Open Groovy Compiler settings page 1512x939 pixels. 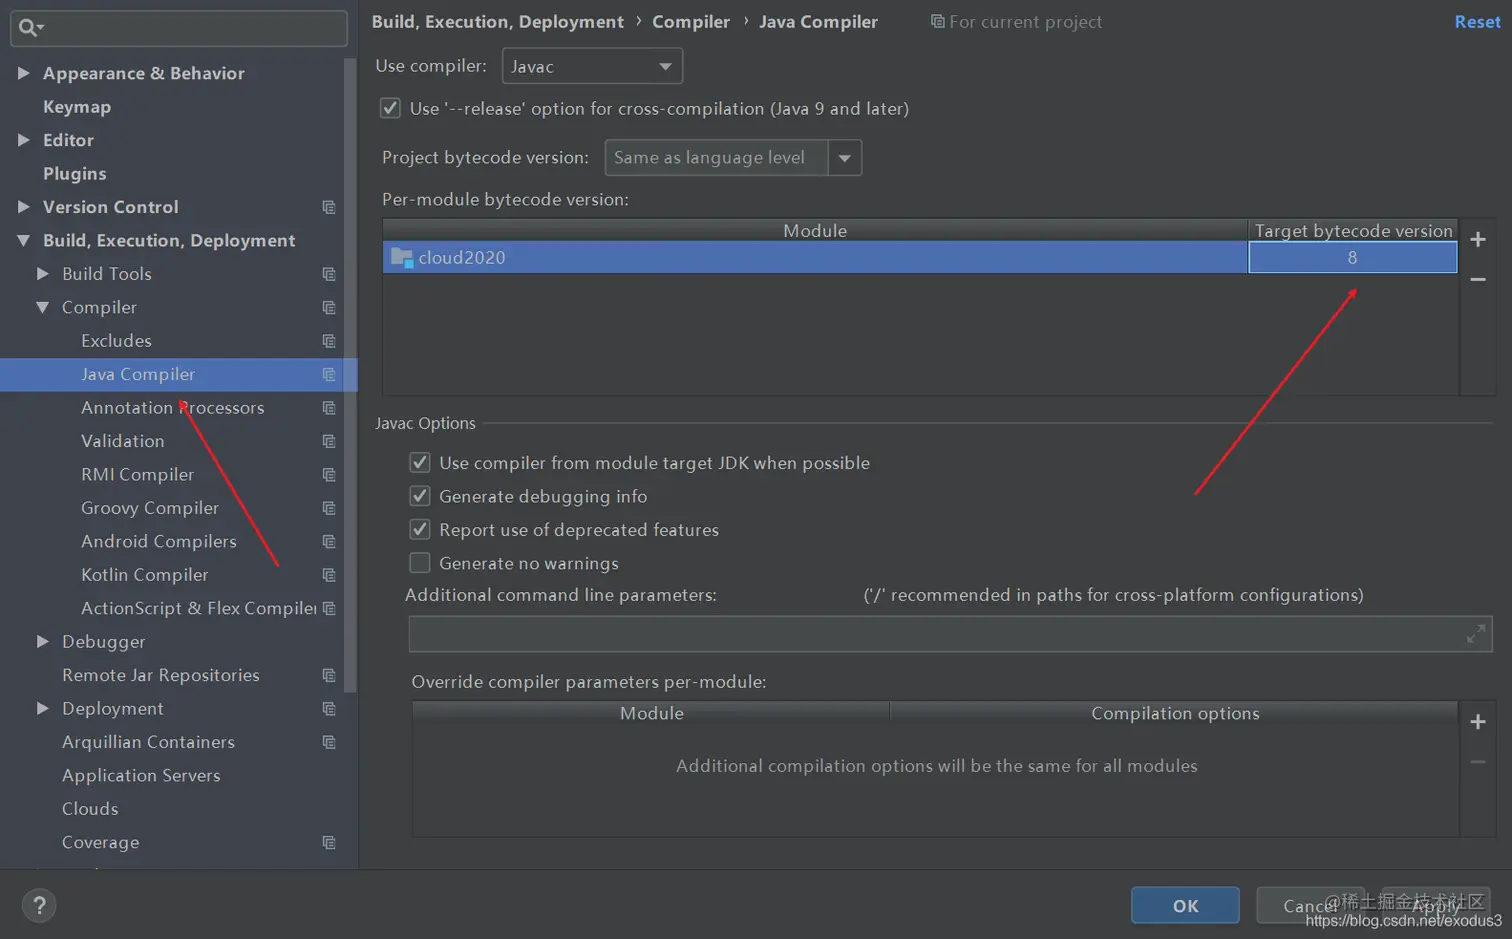pyautogui.click(x=150, y=508)
